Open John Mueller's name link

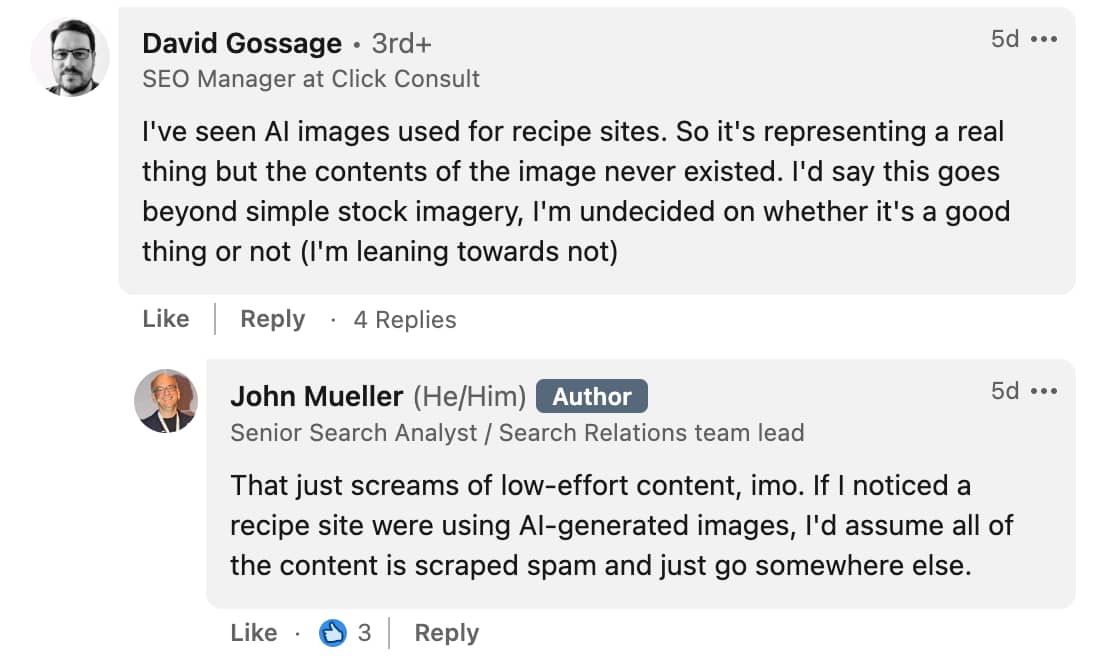317,396
